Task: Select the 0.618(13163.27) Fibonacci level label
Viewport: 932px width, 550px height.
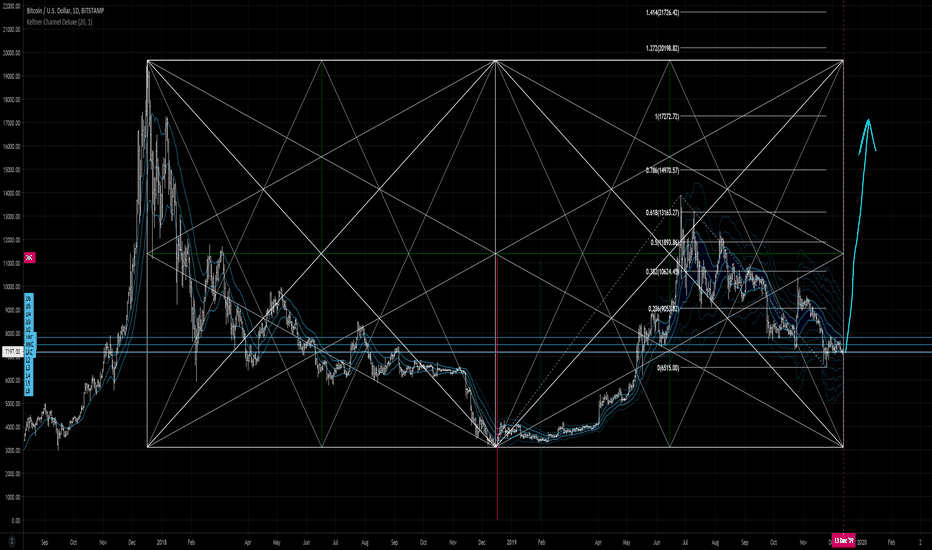Action: click(662, 212)
